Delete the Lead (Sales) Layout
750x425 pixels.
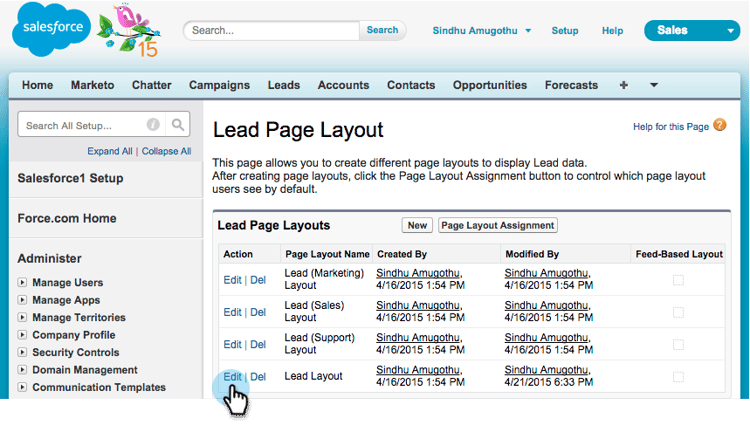coord(258,312)
